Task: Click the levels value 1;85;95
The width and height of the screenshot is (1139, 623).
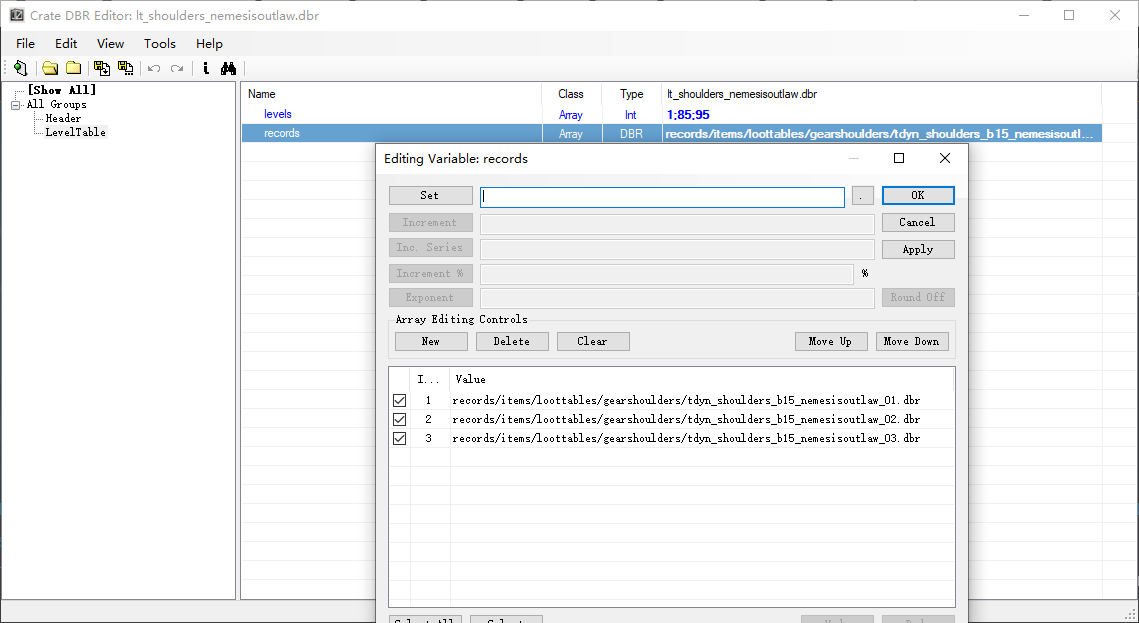Action: (688, 115)
